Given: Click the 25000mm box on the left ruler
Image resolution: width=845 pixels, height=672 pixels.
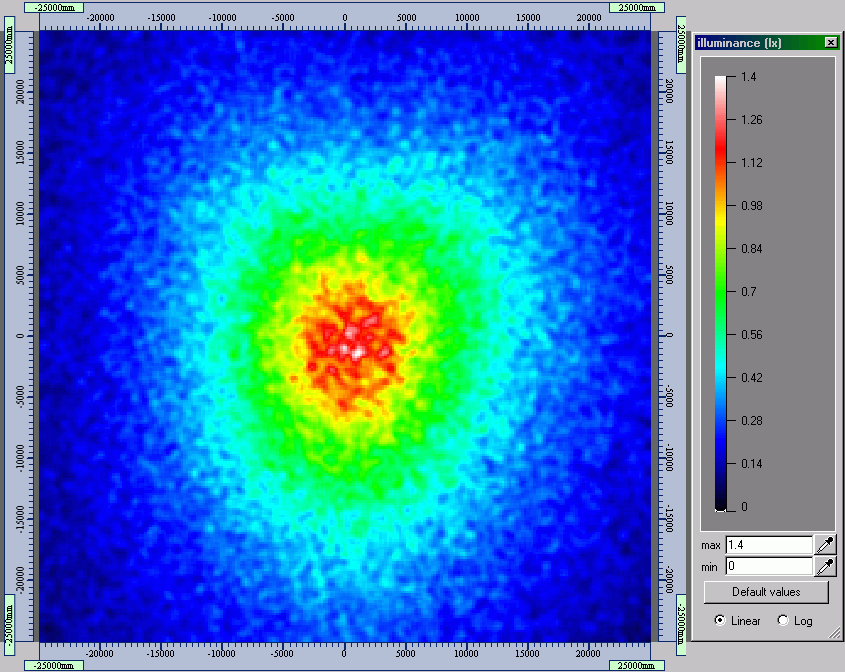Looking at the screenshot, I should 10,45.
